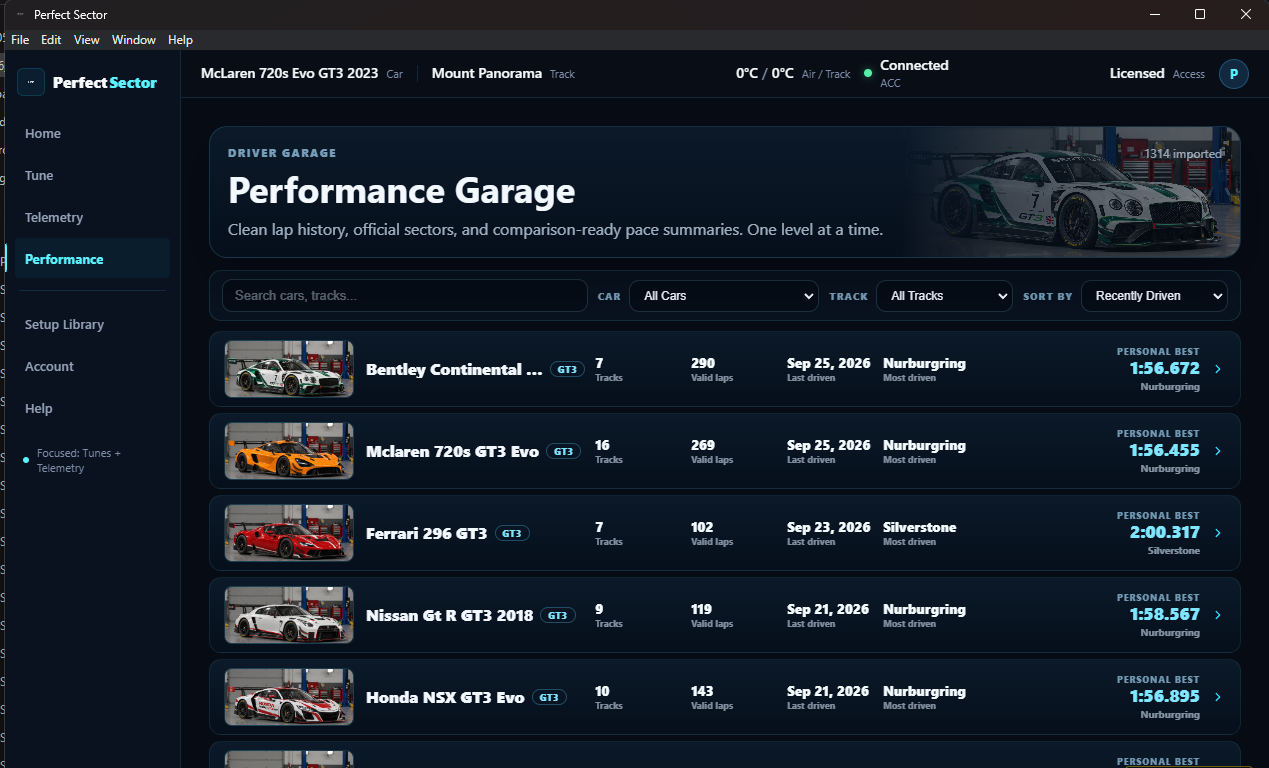Viewport: 1269px width, 768px height.
Task: Click the Honda NSX GT3 Evo name
Action: (x=445, y=697)
